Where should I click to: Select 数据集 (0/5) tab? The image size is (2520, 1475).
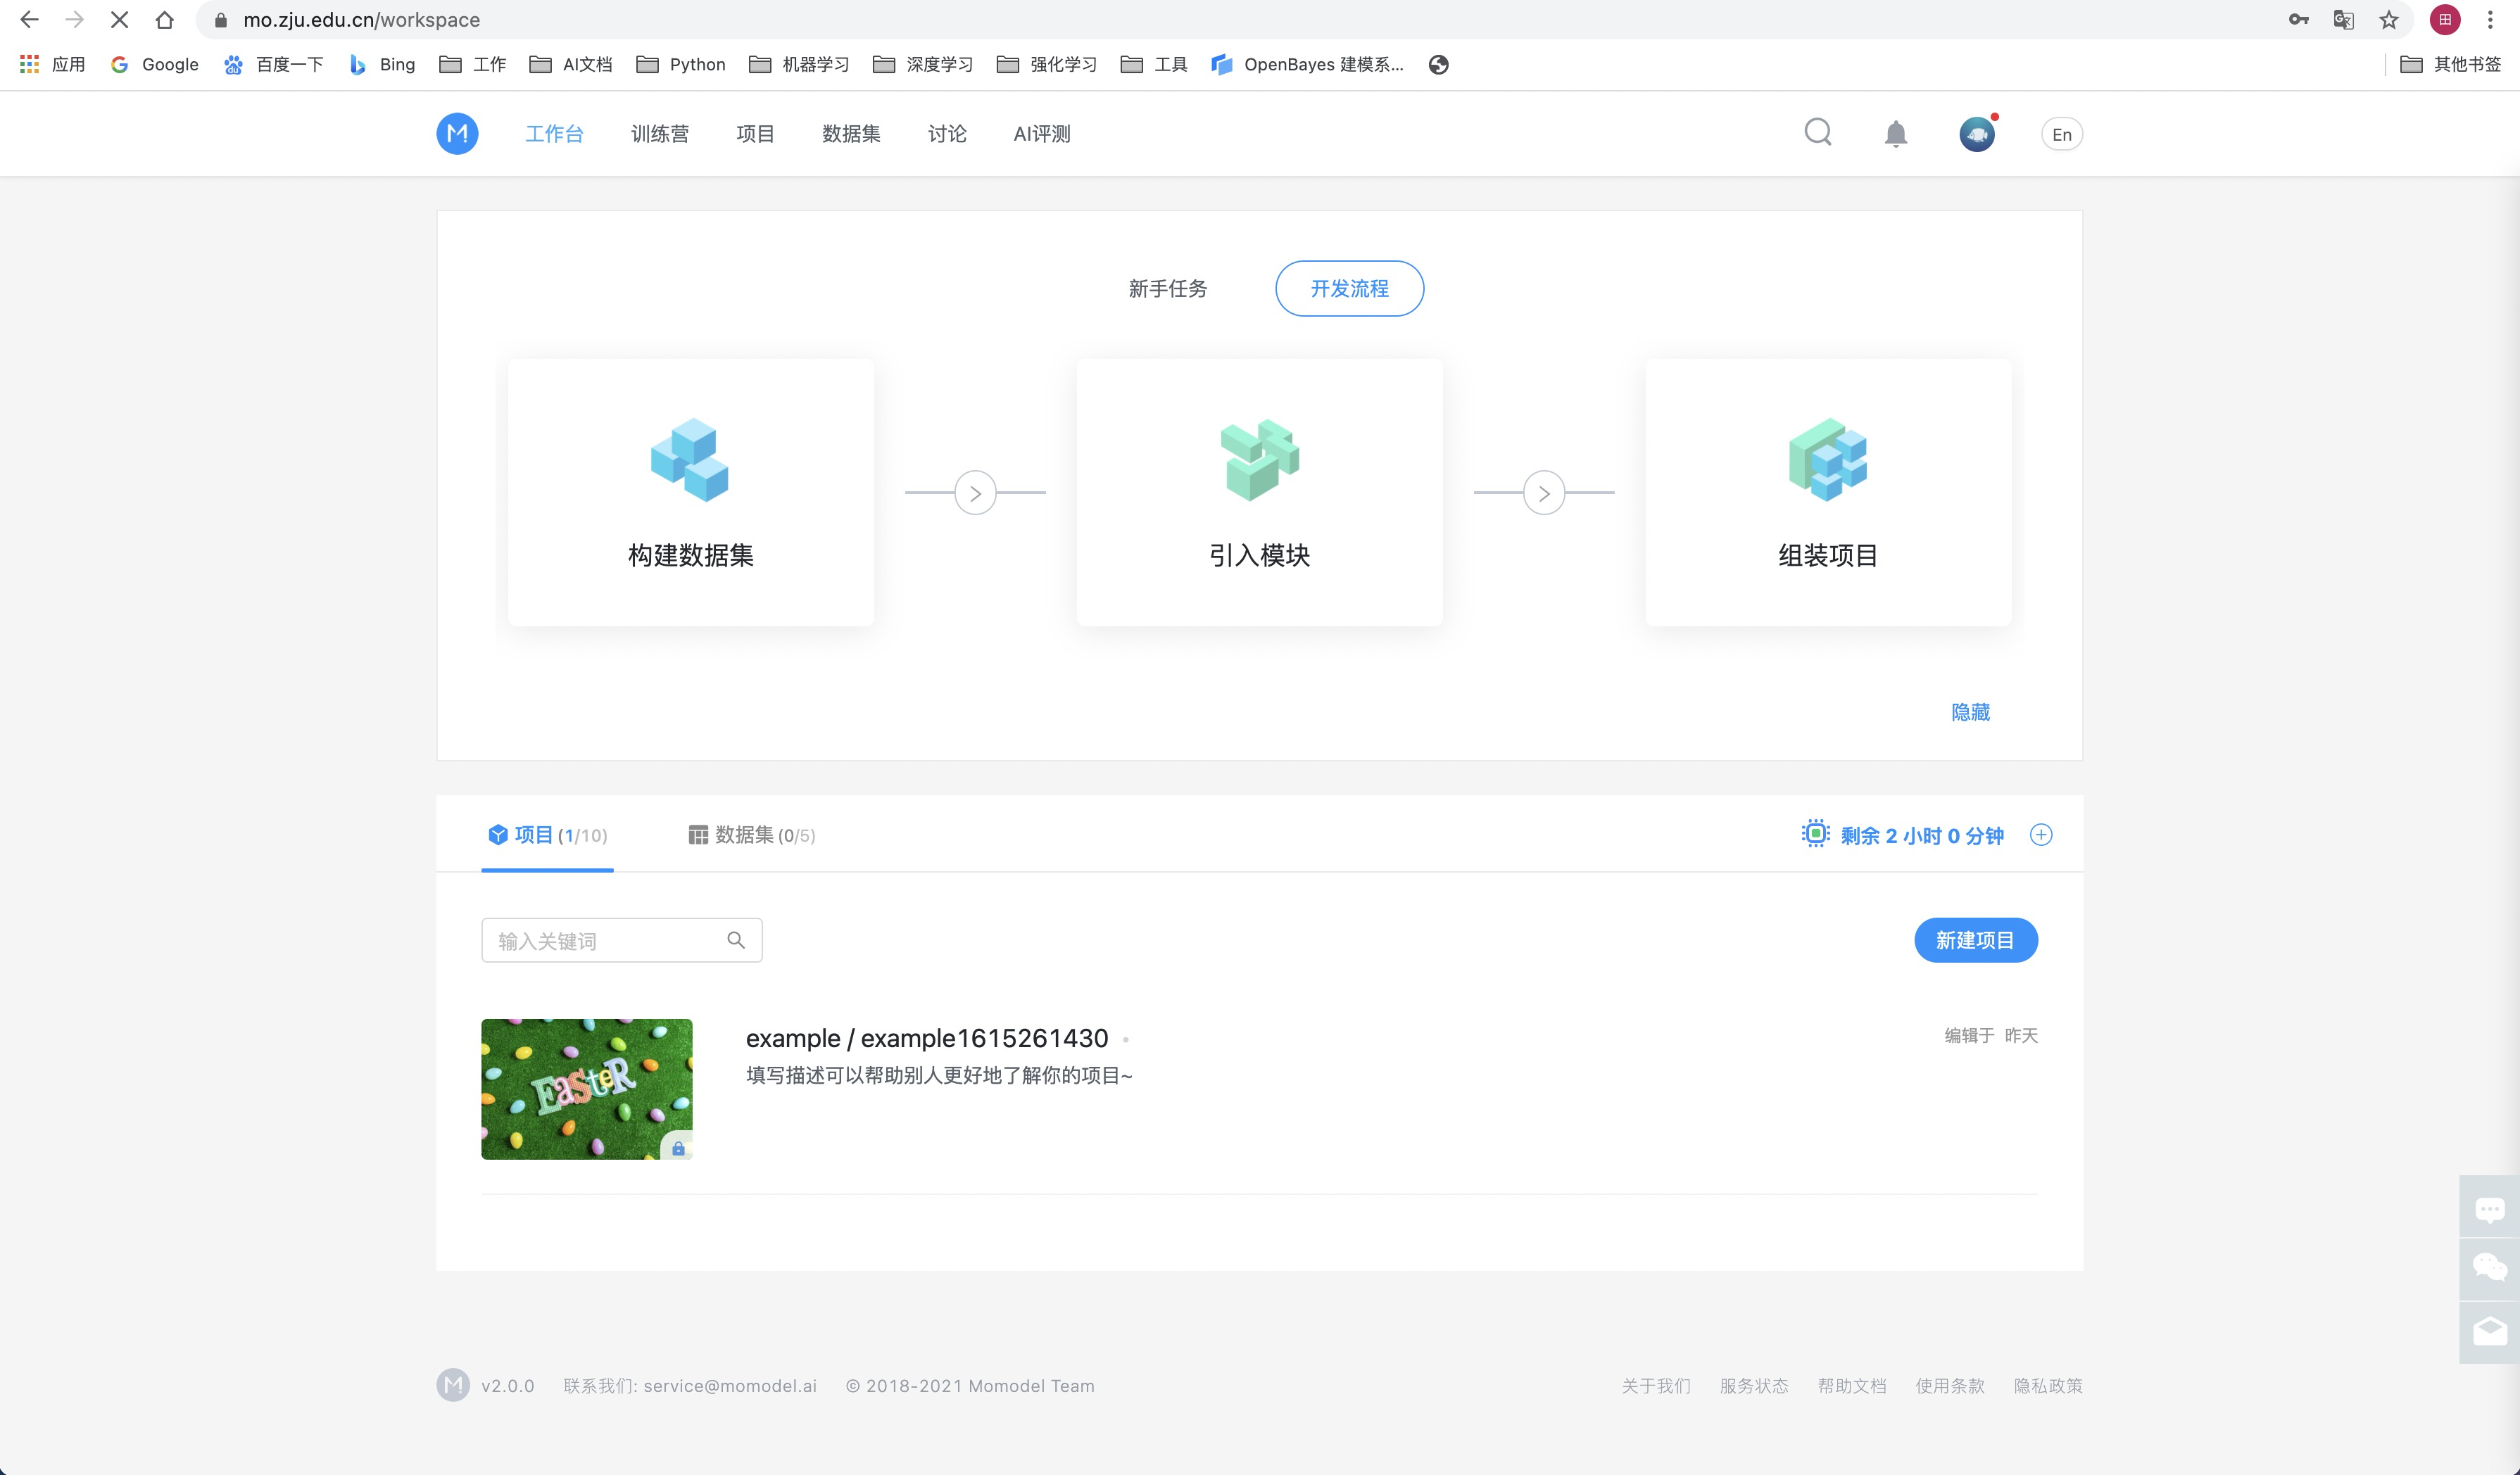pyautogui.click(x=752, y=835)
